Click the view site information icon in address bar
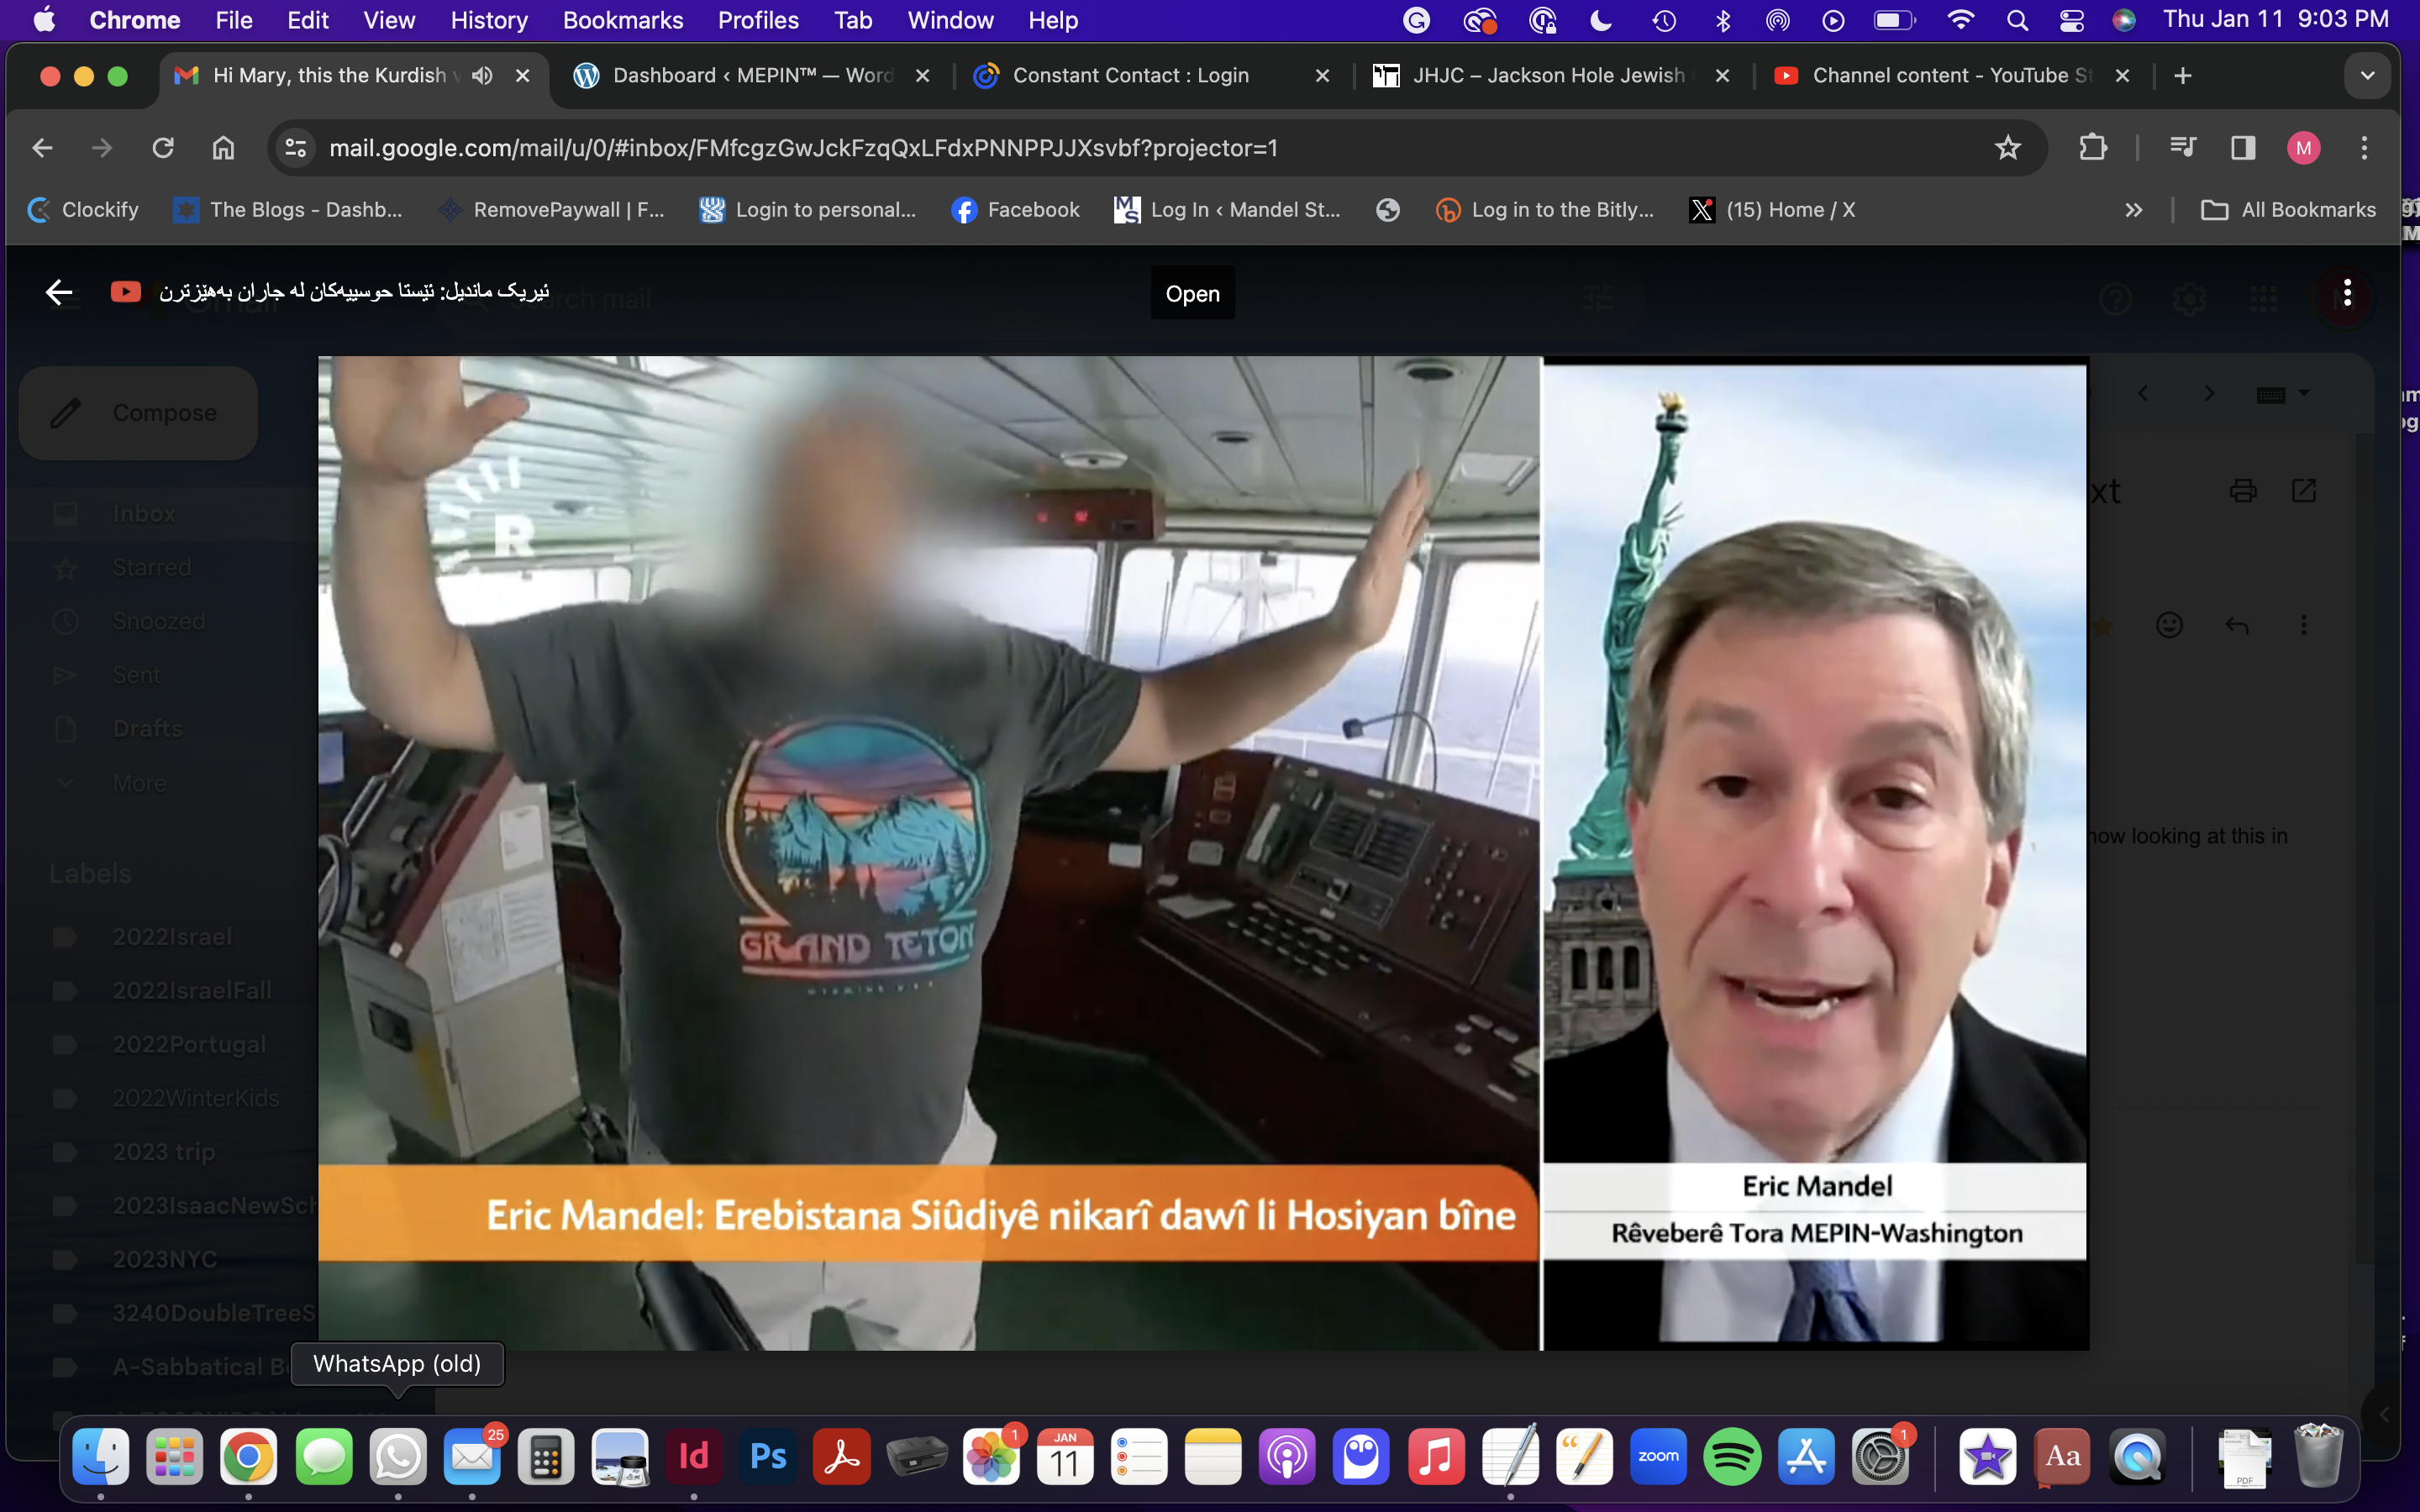This screenshot has width=2420, height=1512. pyautogui.click(x=296, y=148)
